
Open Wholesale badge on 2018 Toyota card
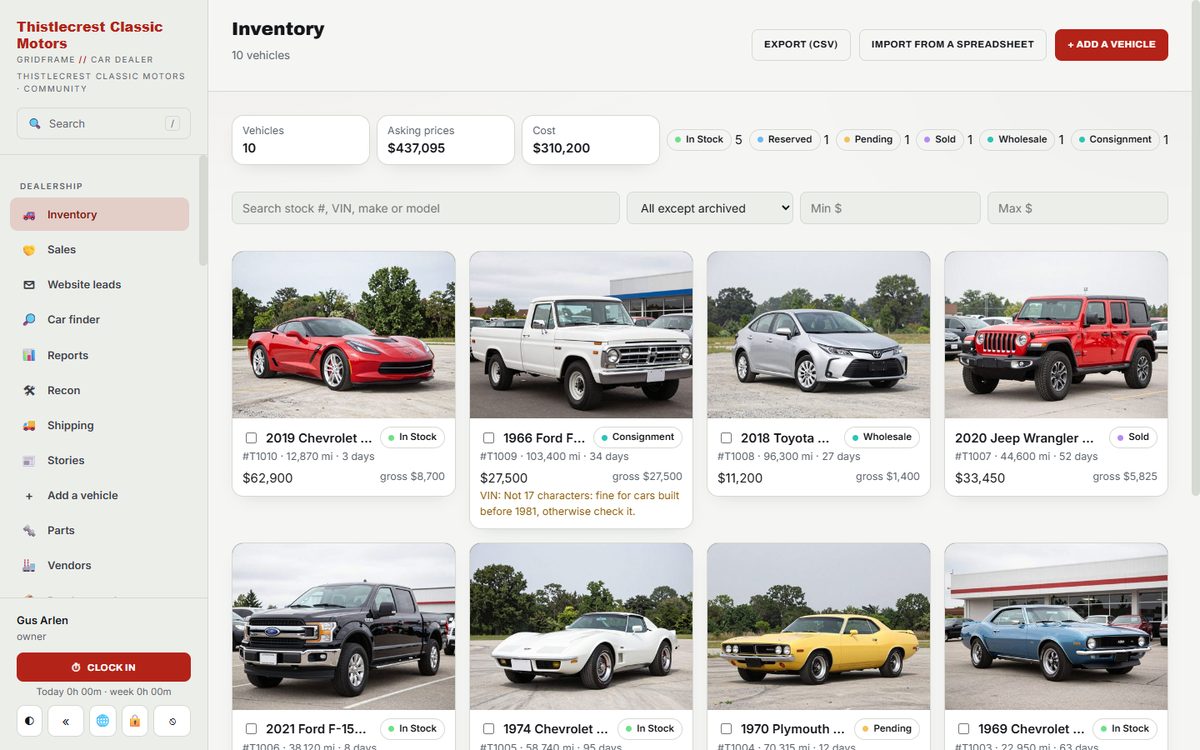(882, 437)
